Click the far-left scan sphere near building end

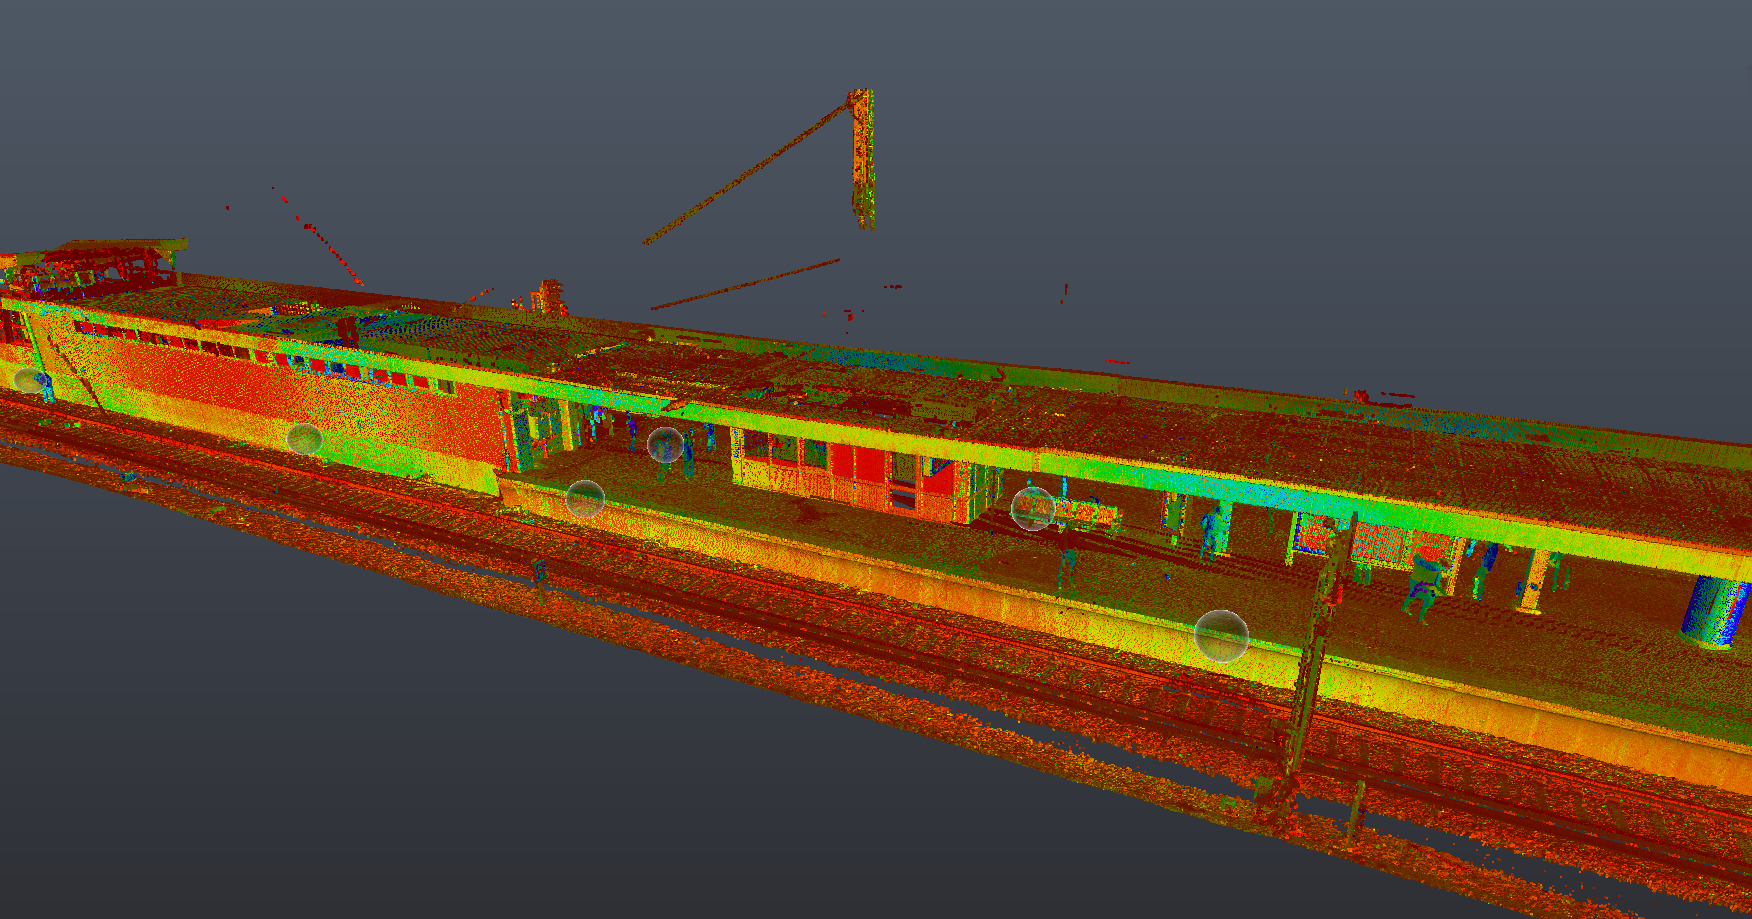tap(29, 380)
